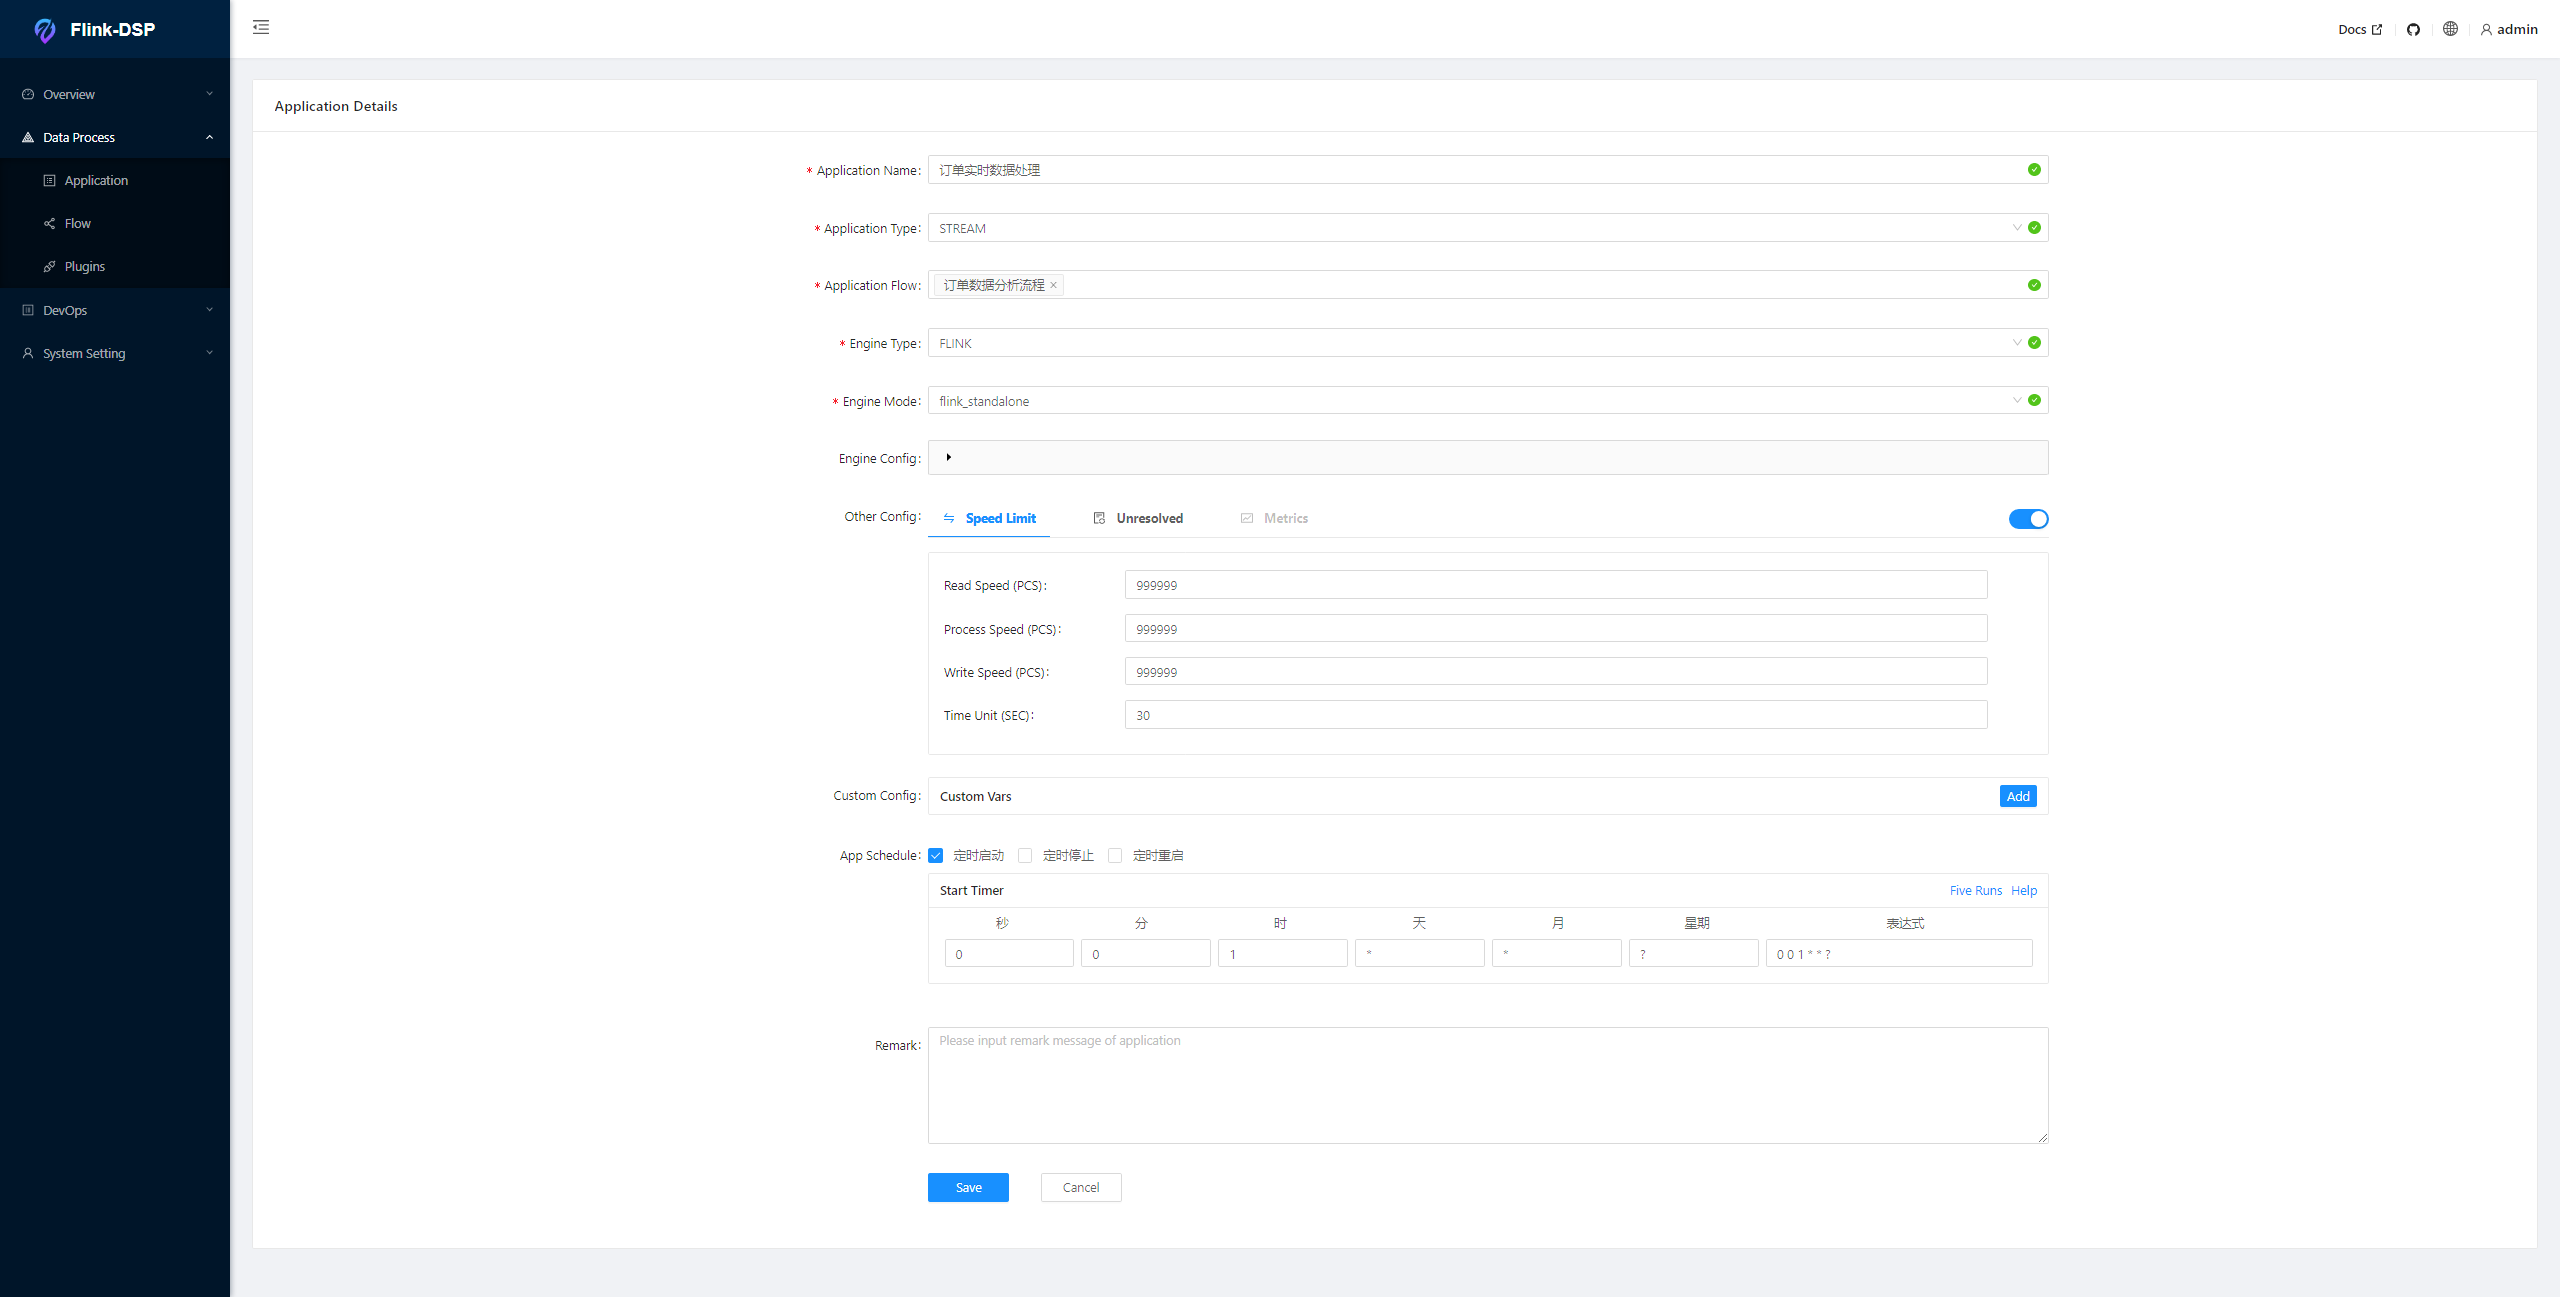Open the Application Type dropdown

point(1470,228)
